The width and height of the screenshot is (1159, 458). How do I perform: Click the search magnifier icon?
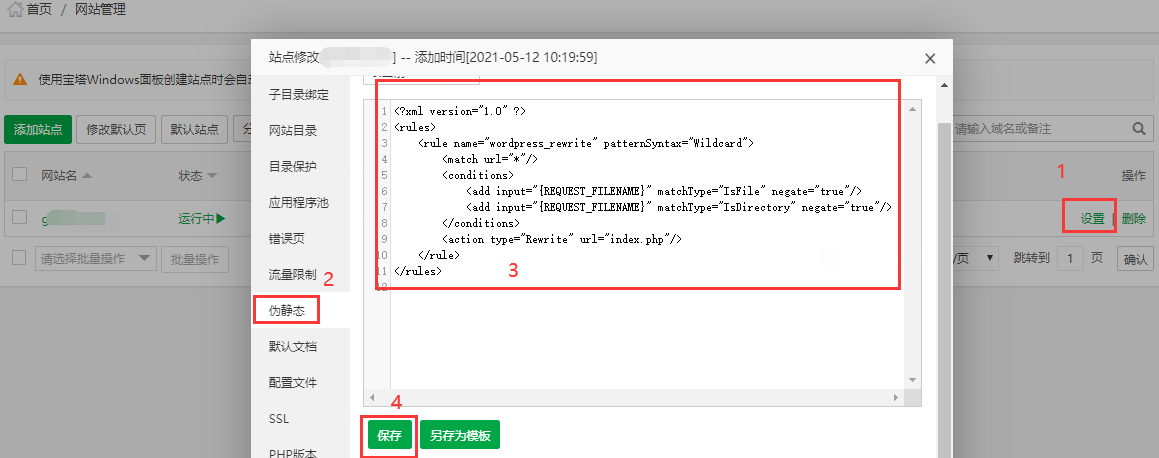(1138, 129)
